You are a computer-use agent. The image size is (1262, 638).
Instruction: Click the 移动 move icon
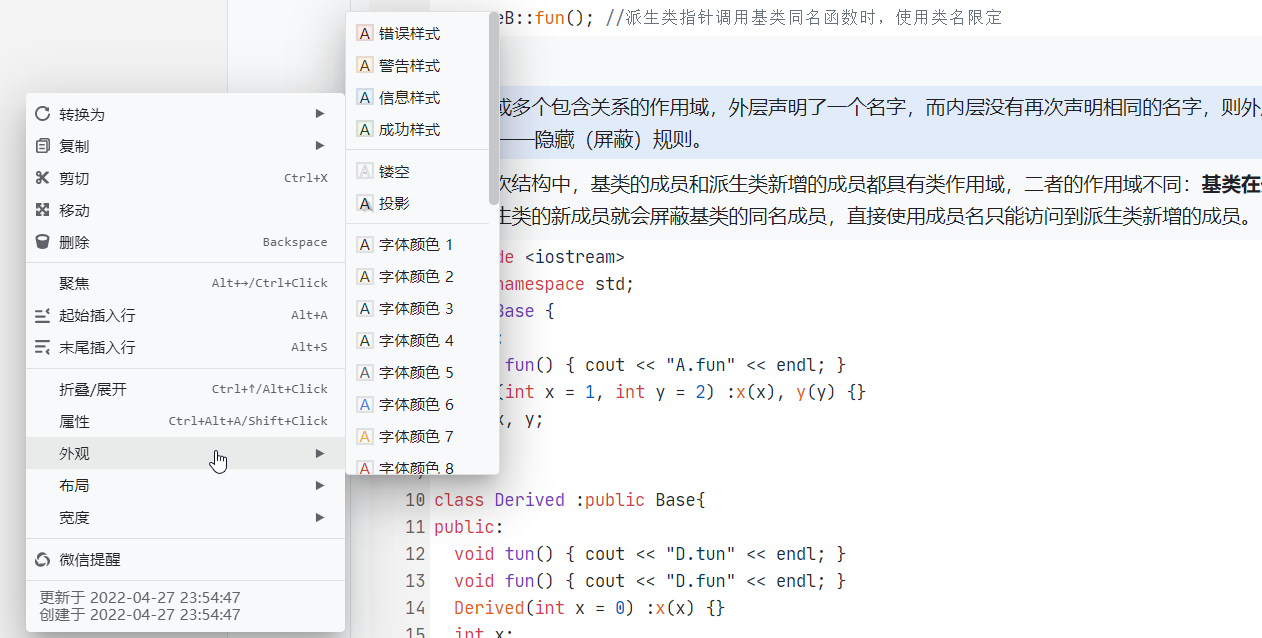pos(42,210)
